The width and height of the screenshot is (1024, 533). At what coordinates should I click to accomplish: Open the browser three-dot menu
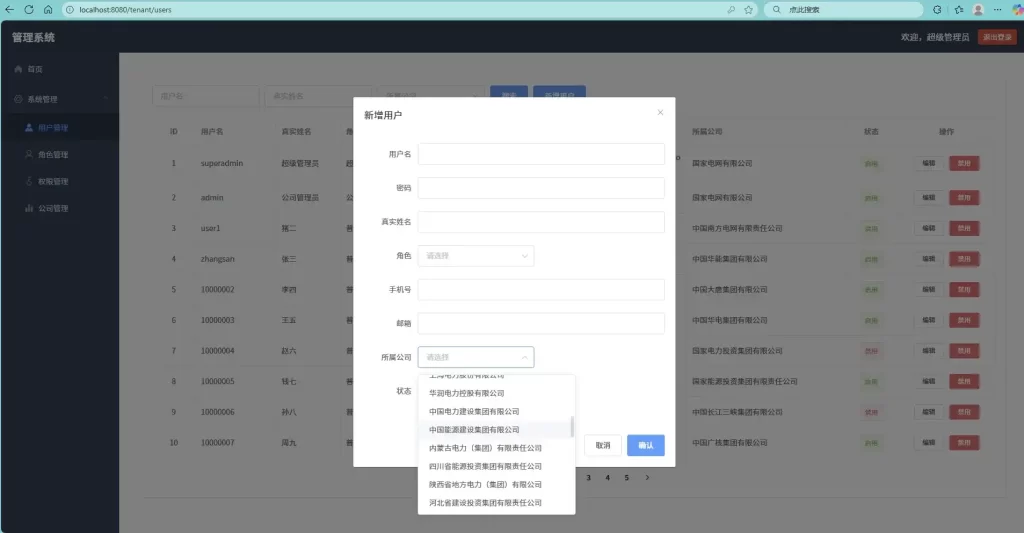(997, 10)
